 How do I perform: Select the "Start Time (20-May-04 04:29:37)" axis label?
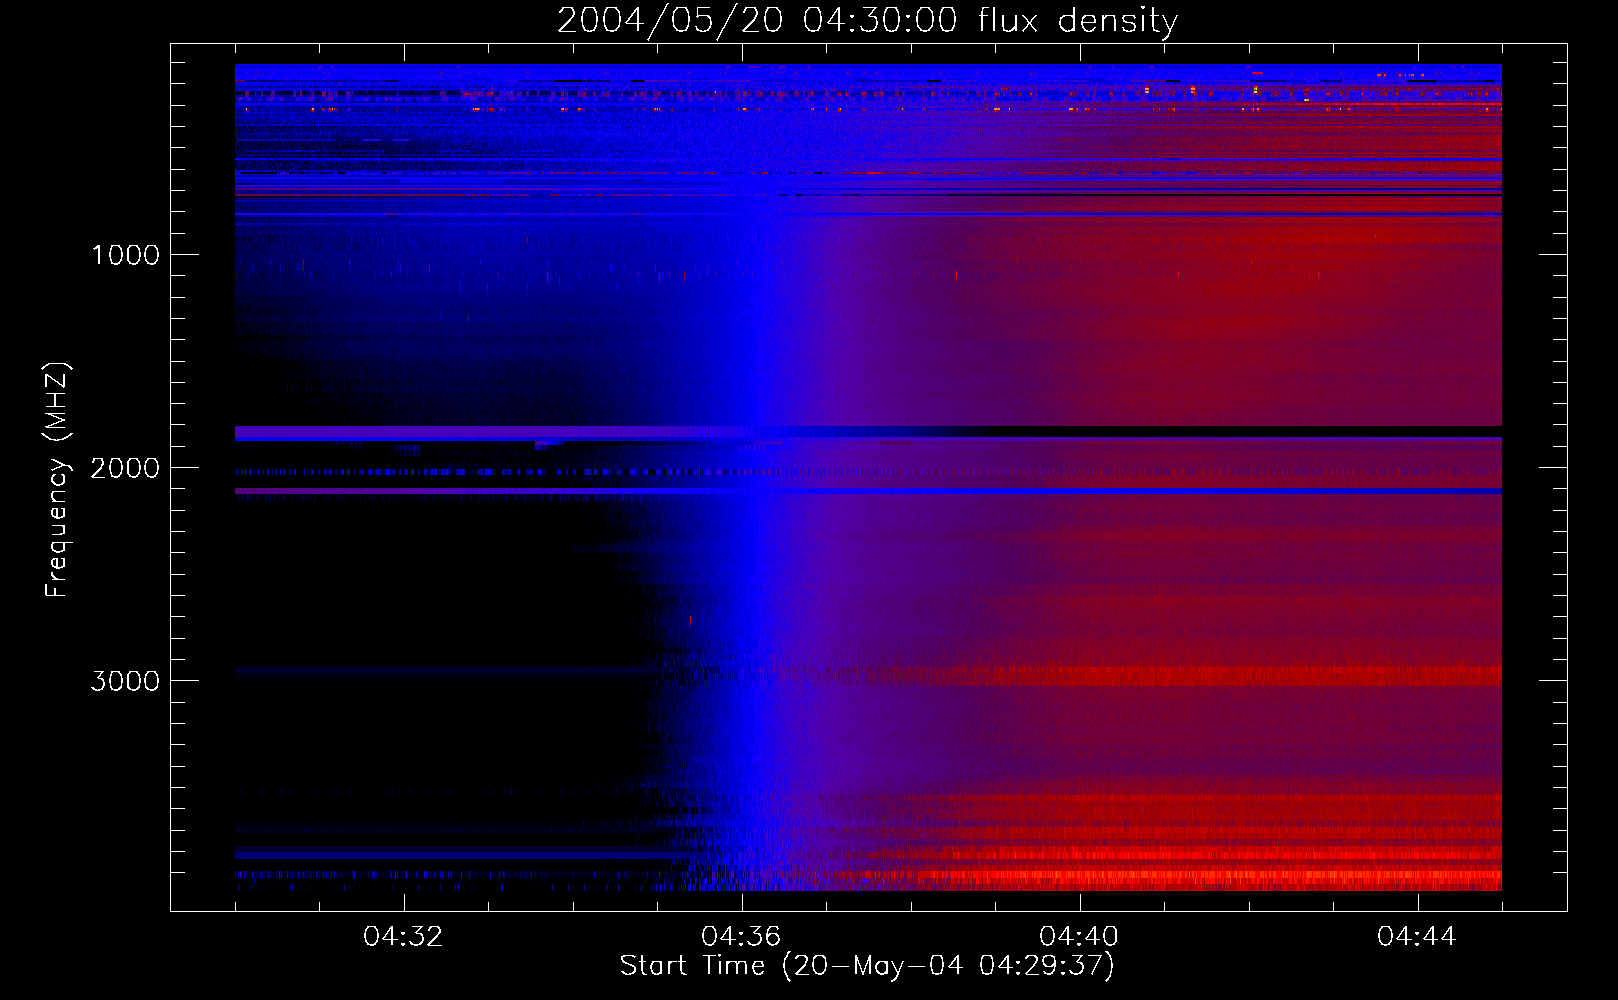pos(867,966)
